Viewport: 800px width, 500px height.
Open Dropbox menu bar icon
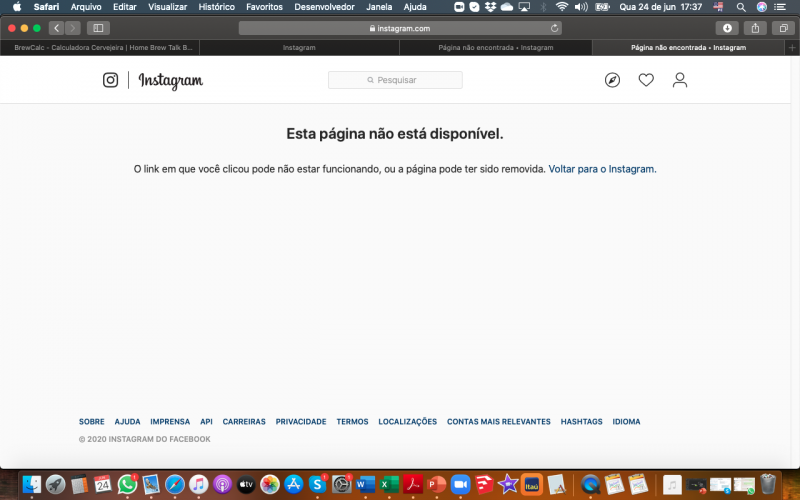click(490, 7)
